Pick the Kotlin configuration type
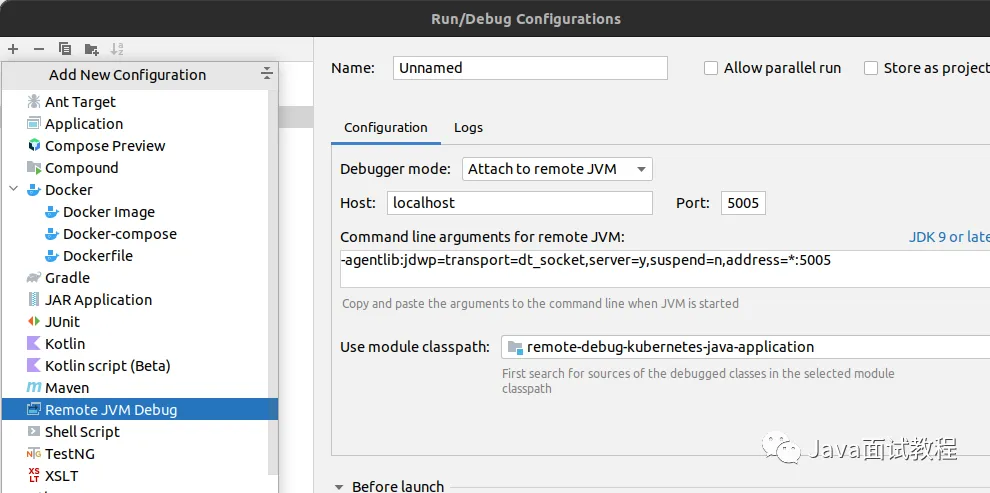Viewport: 990px width, 493px height. point(65,344)
